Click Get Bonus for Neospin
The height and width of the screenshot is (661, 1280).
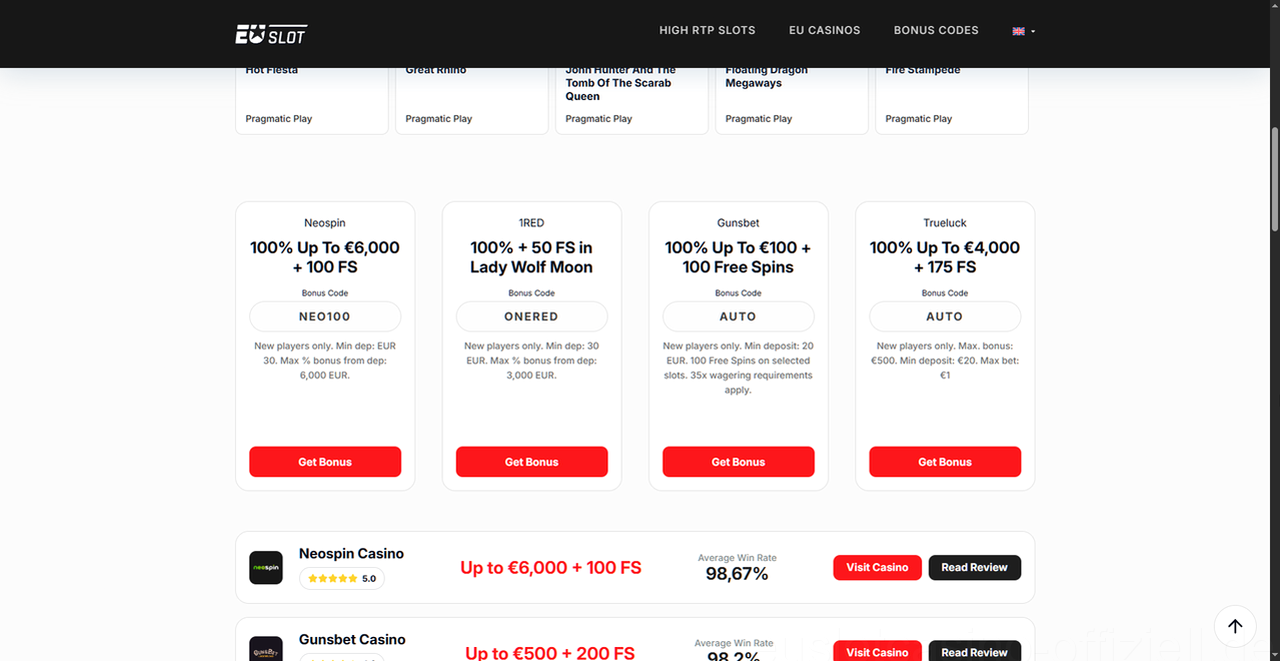click(325, 462)
